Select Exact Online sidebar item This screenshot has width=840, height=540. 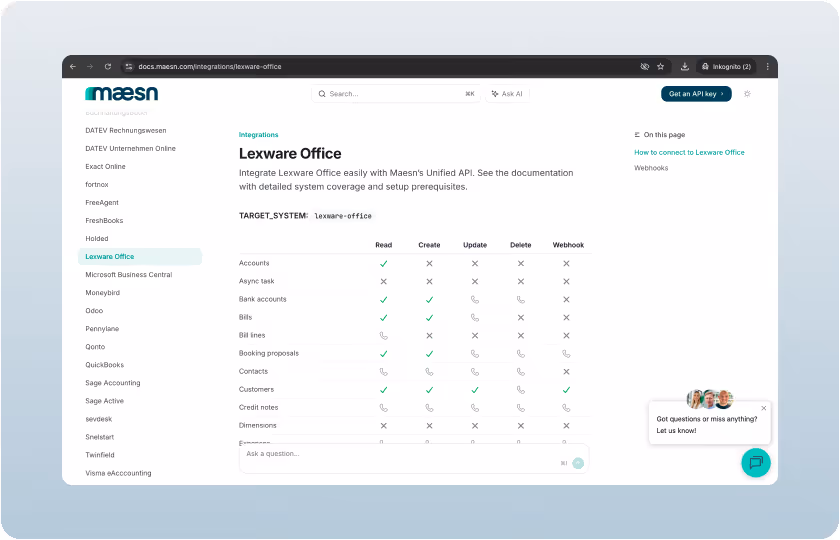click(106, 167)
